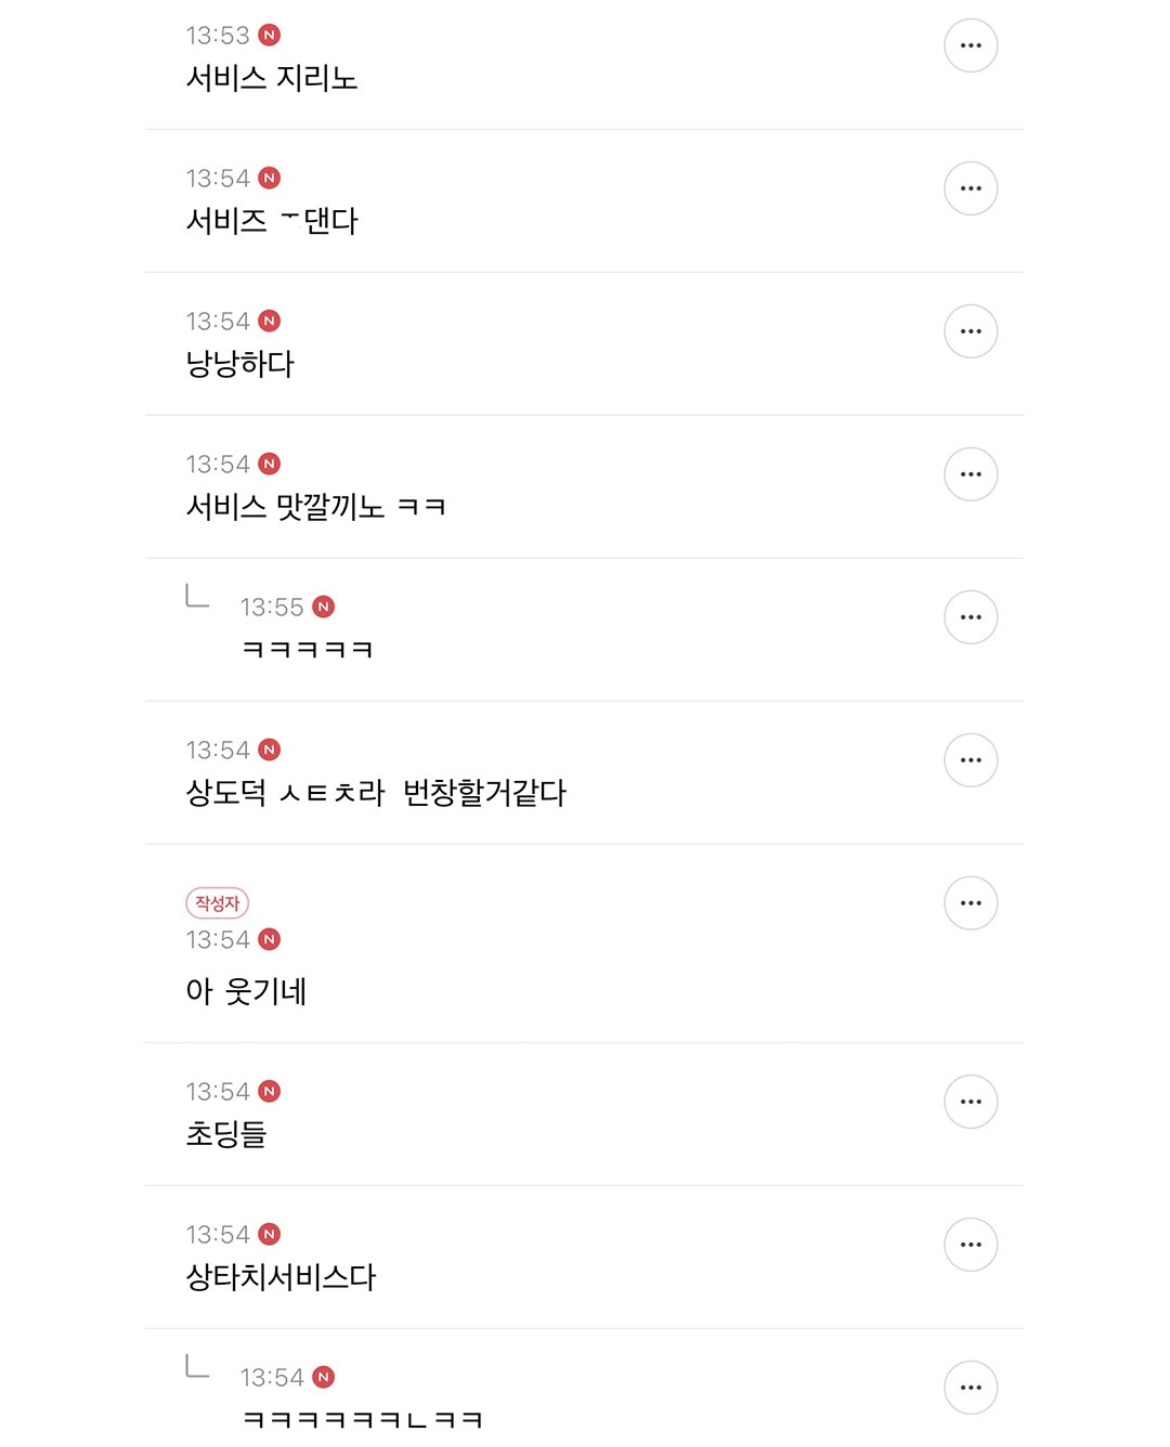Click the red N badge above '초딩들'

[x=269, y=1091]
